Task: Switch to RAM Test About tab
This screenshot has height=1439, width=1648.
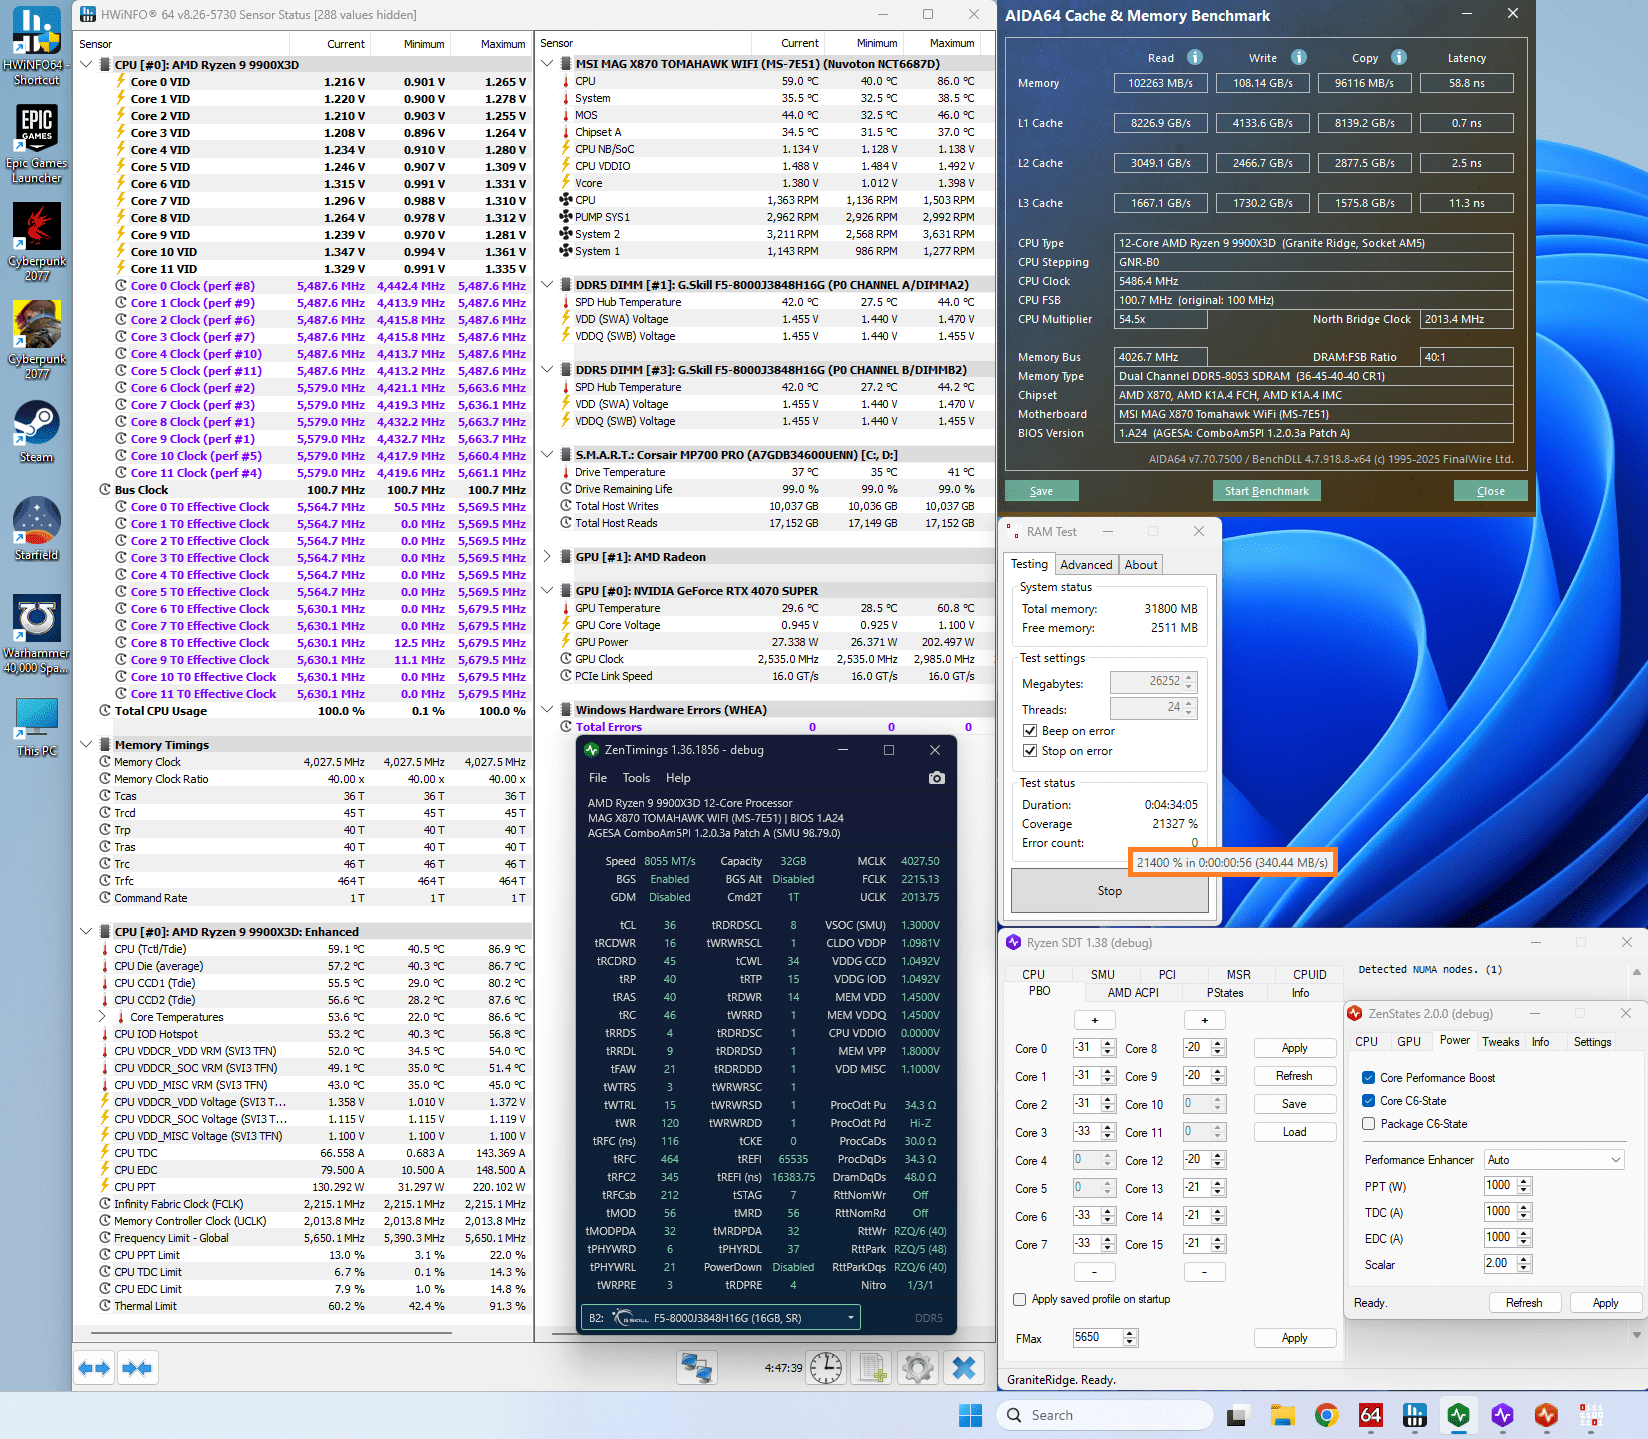Action: tap(1141, 565)
